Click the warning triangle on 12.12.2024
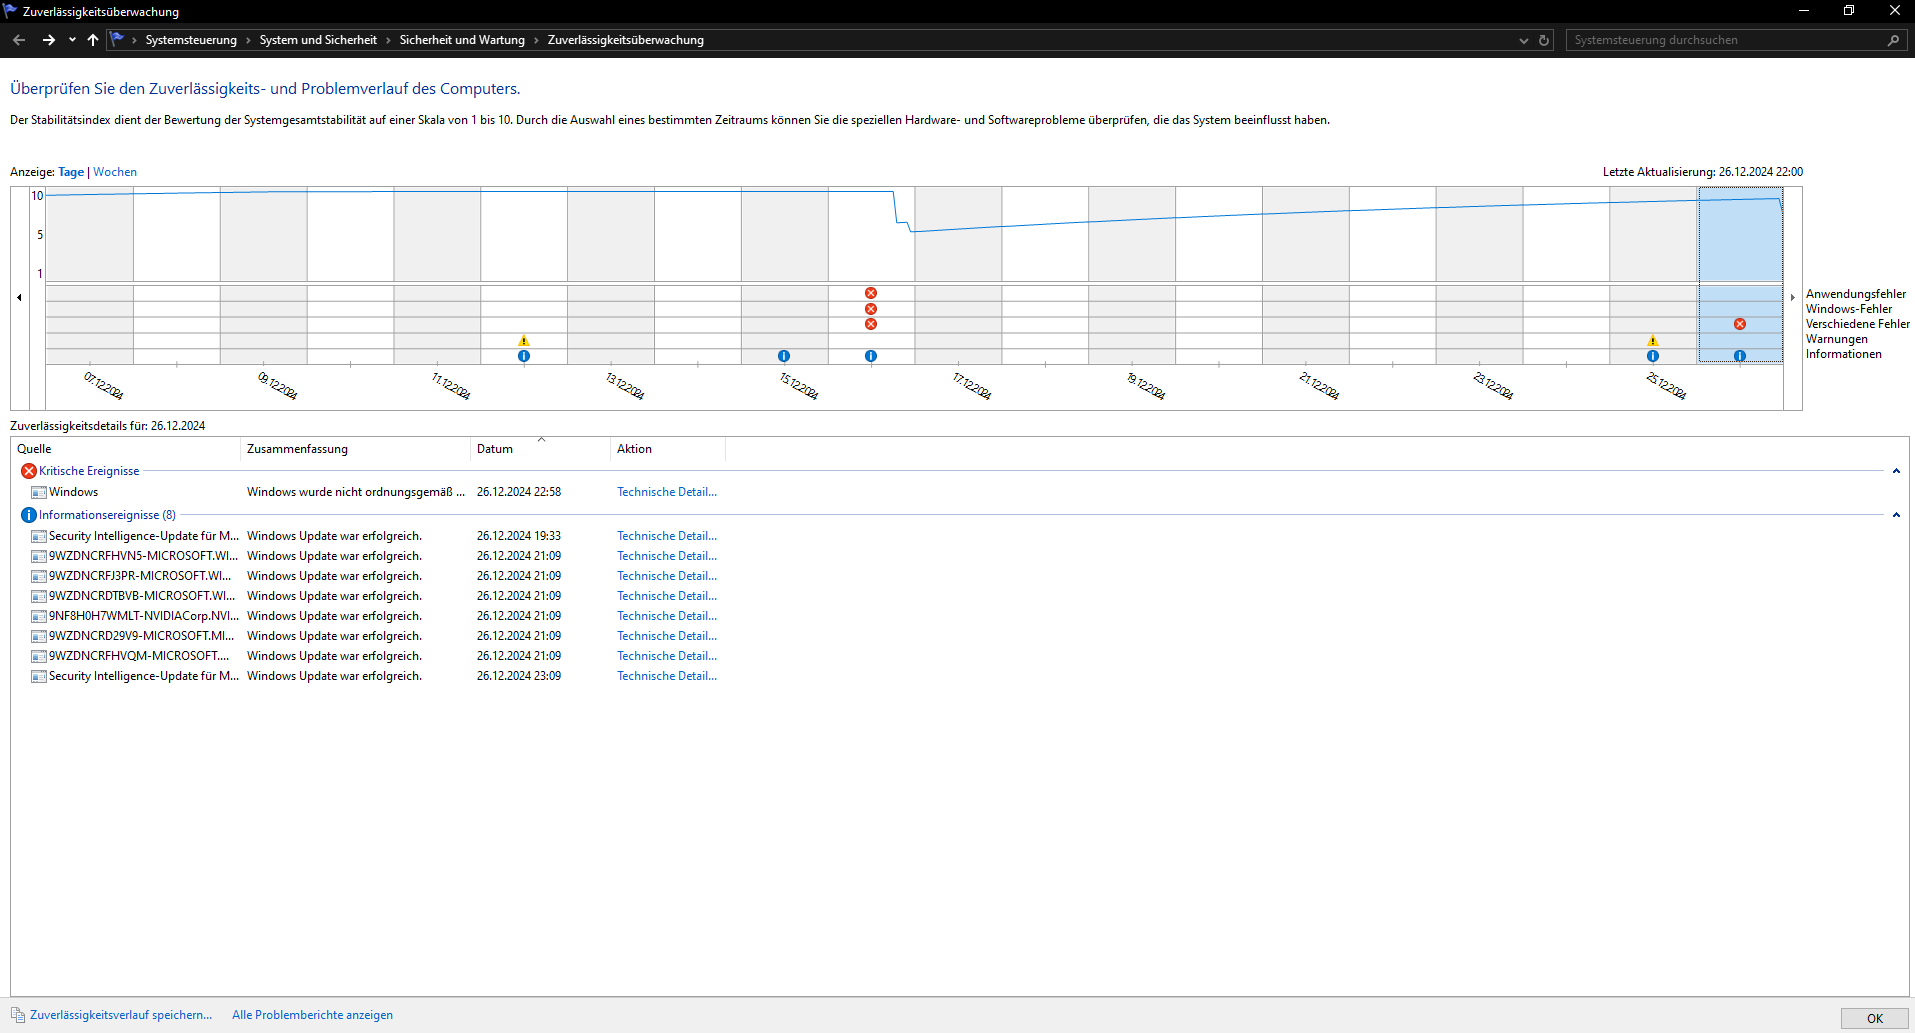This screenshot has width=1915, height=1033. pyautogui.click(x=524, y=341)
